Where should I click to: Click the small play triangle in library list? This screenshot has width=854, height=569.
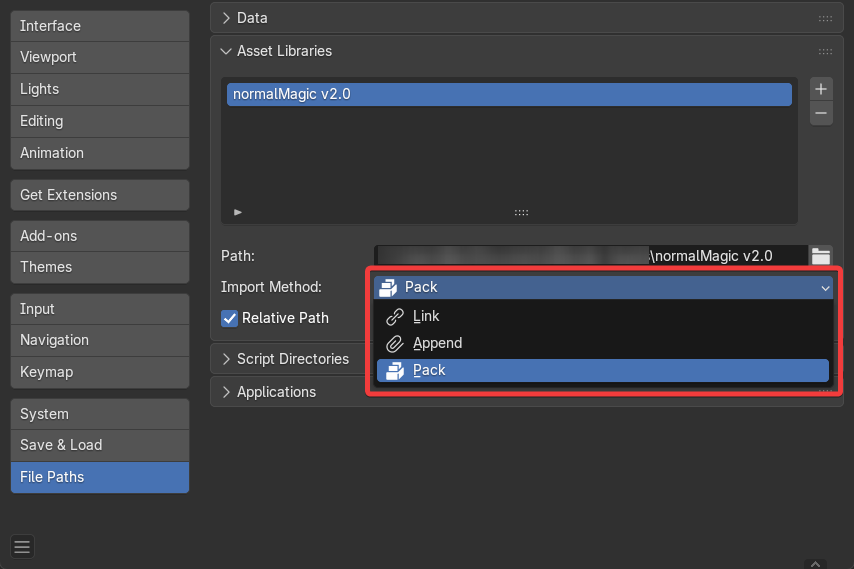238,212
